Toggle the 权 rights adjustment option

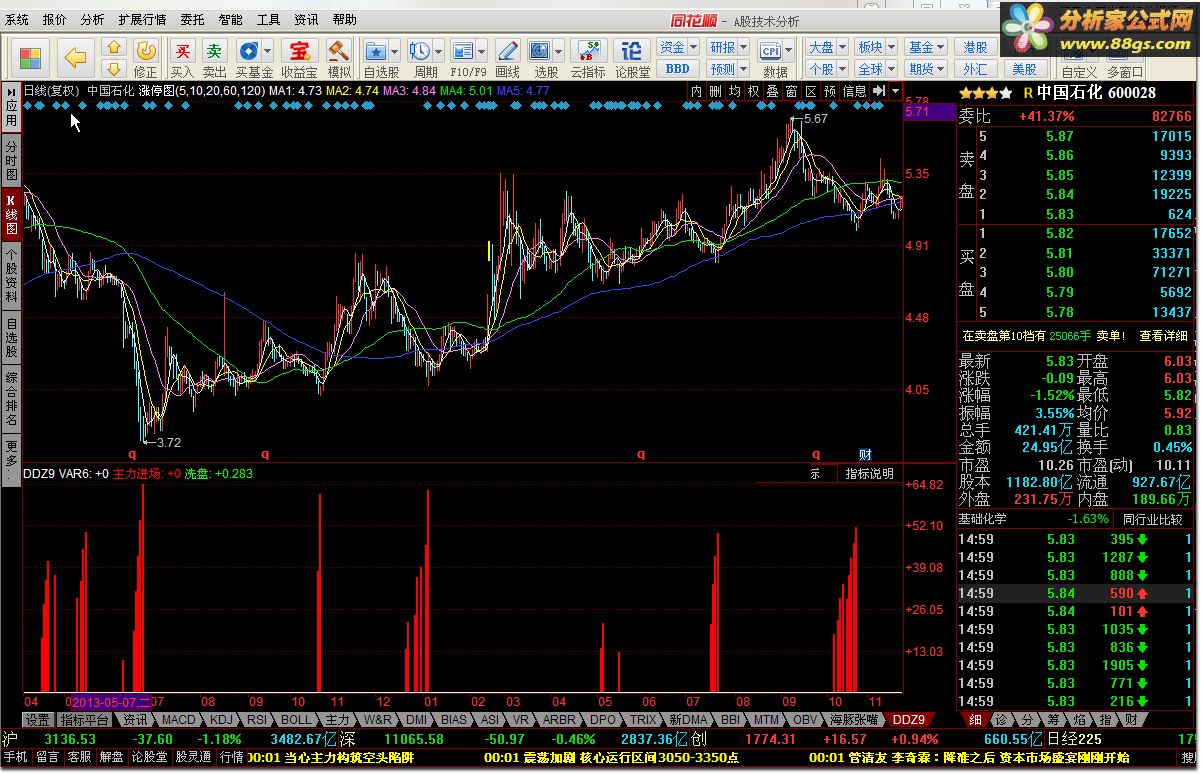point(753,91)
